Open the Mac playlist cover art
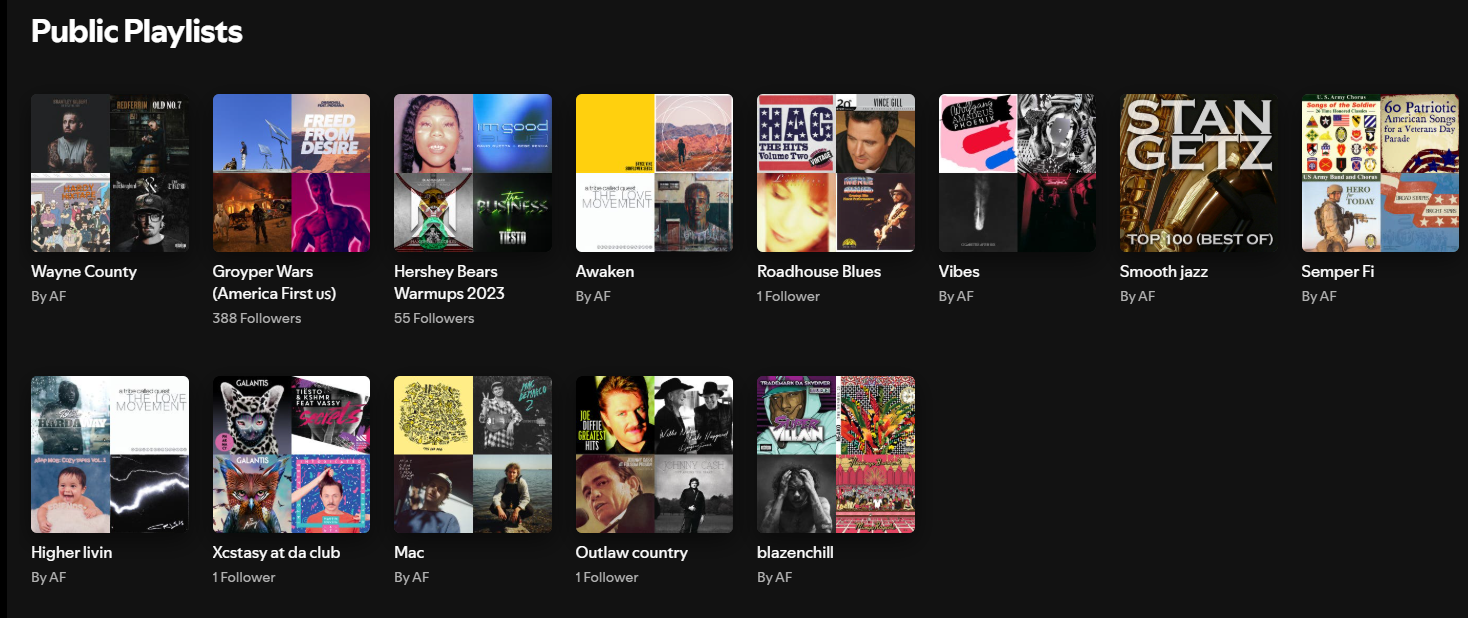 point(473,454)
